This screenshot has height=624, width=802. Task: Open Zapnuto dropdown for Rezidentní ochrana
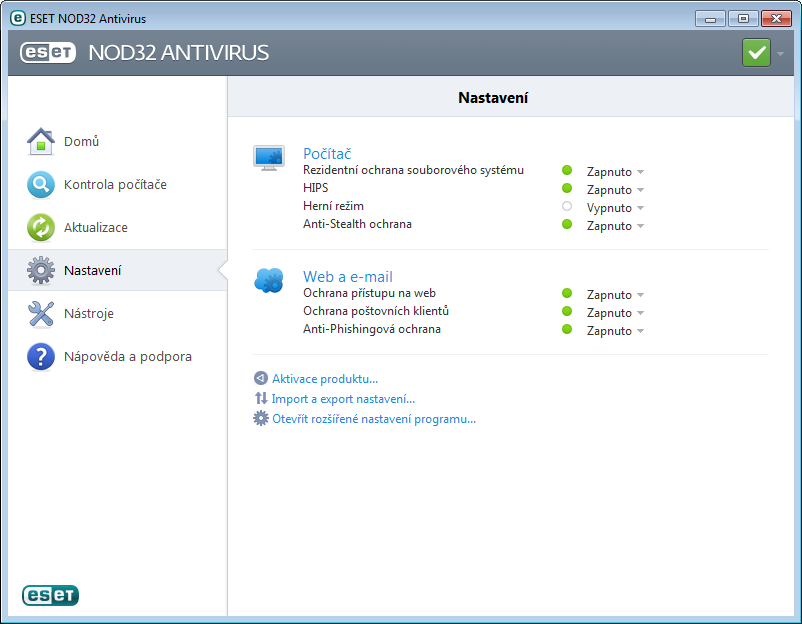pos(615,172)
